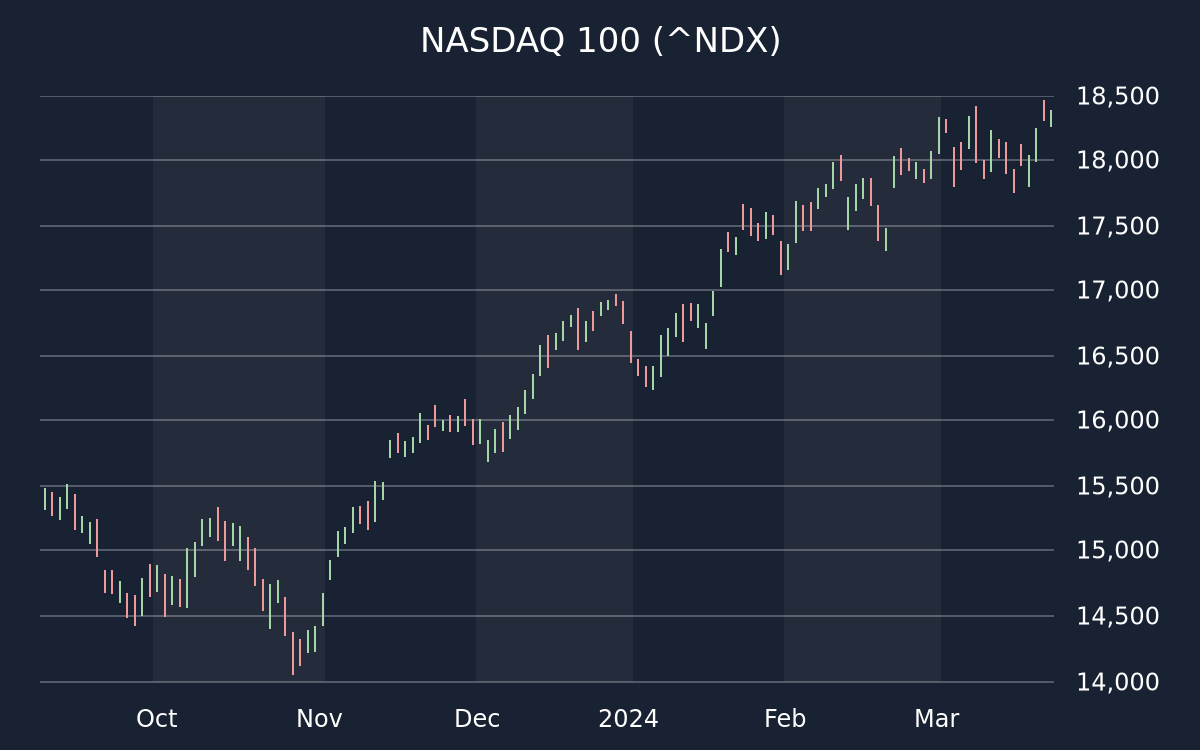The image size is (1200, 750).
Task: Click the 15,500 price axis label
Action: pos(1117,487)
